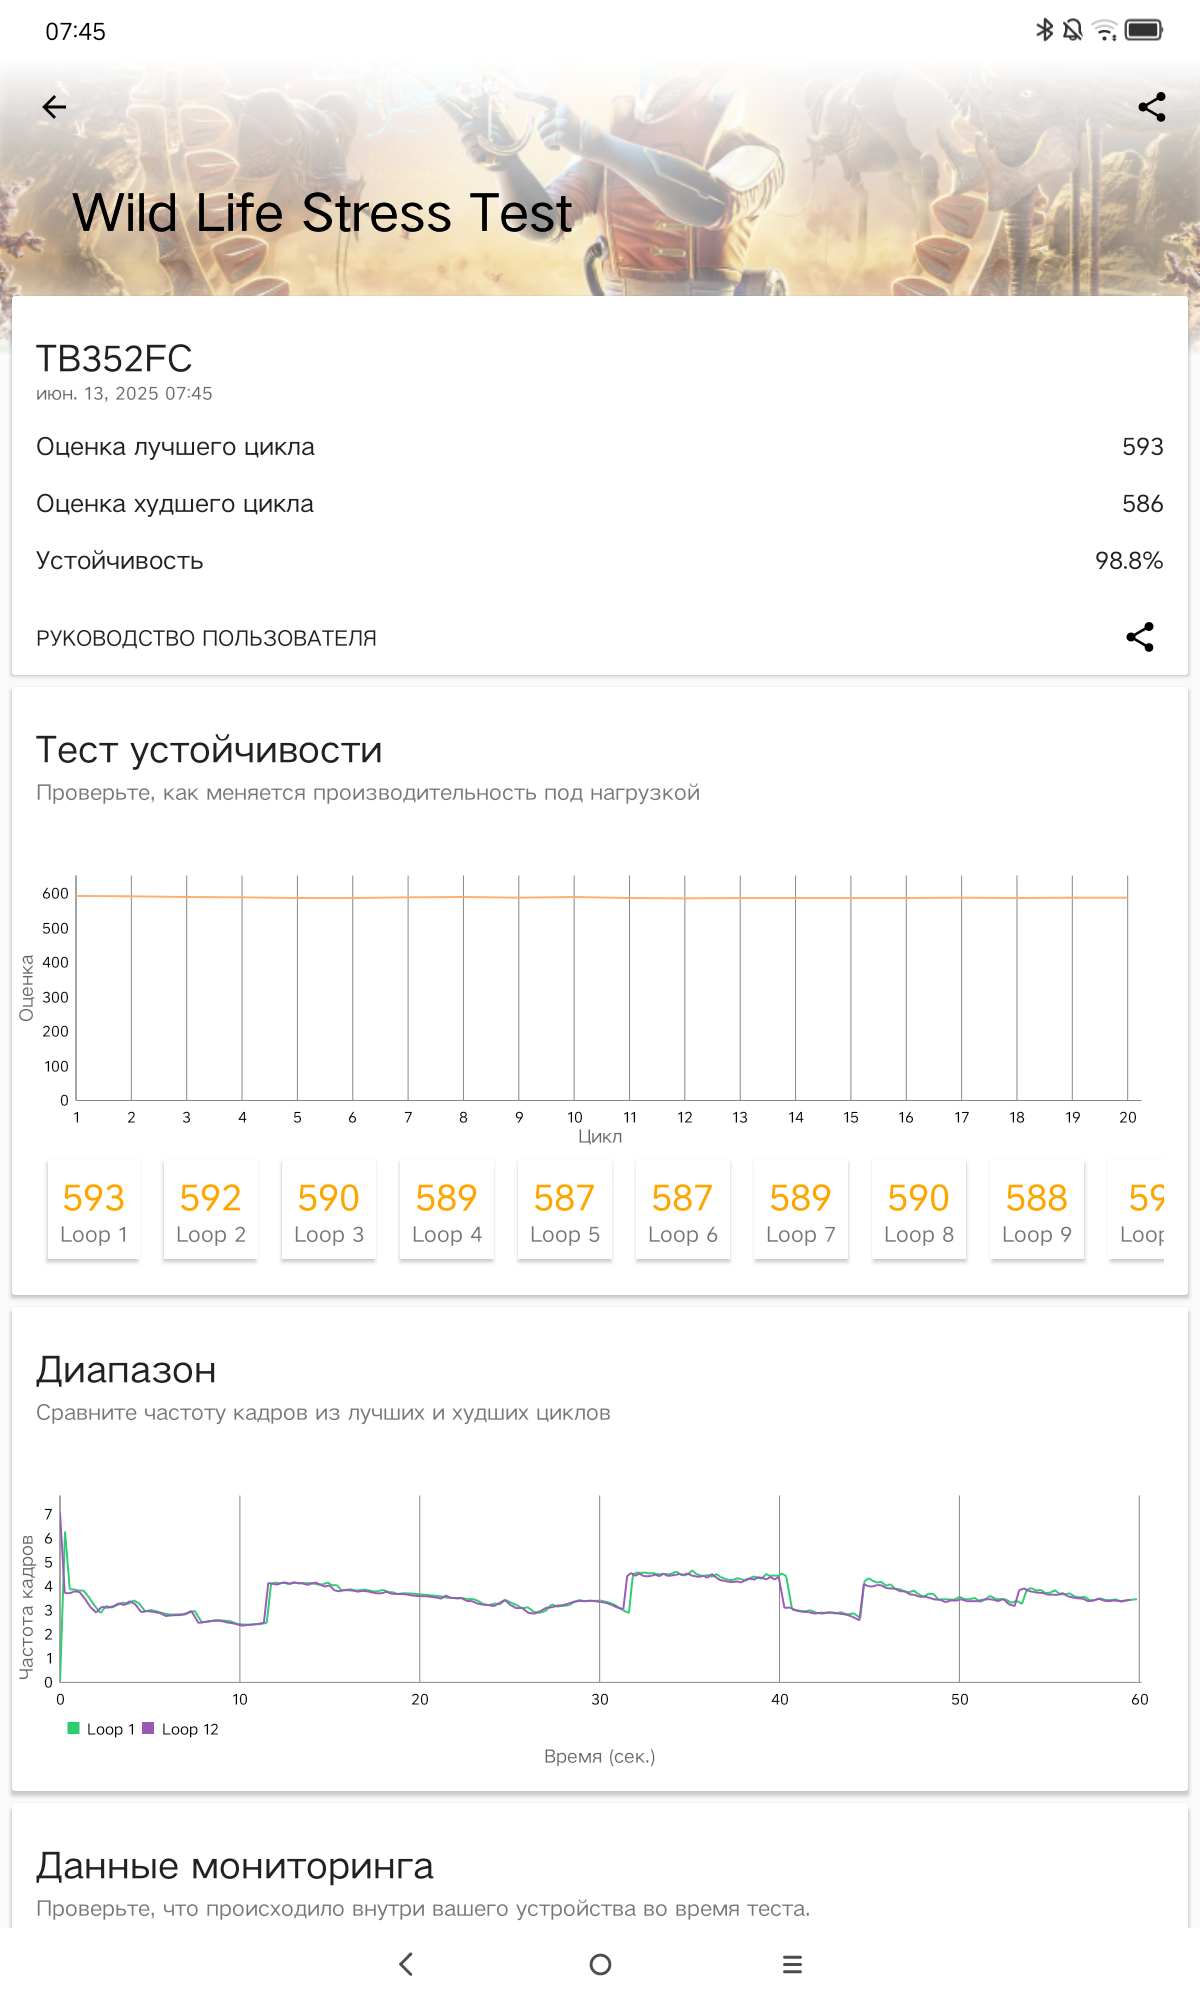Tap the Данные мониторинга section heading

pyautogui.click(x=235, y=1866)
